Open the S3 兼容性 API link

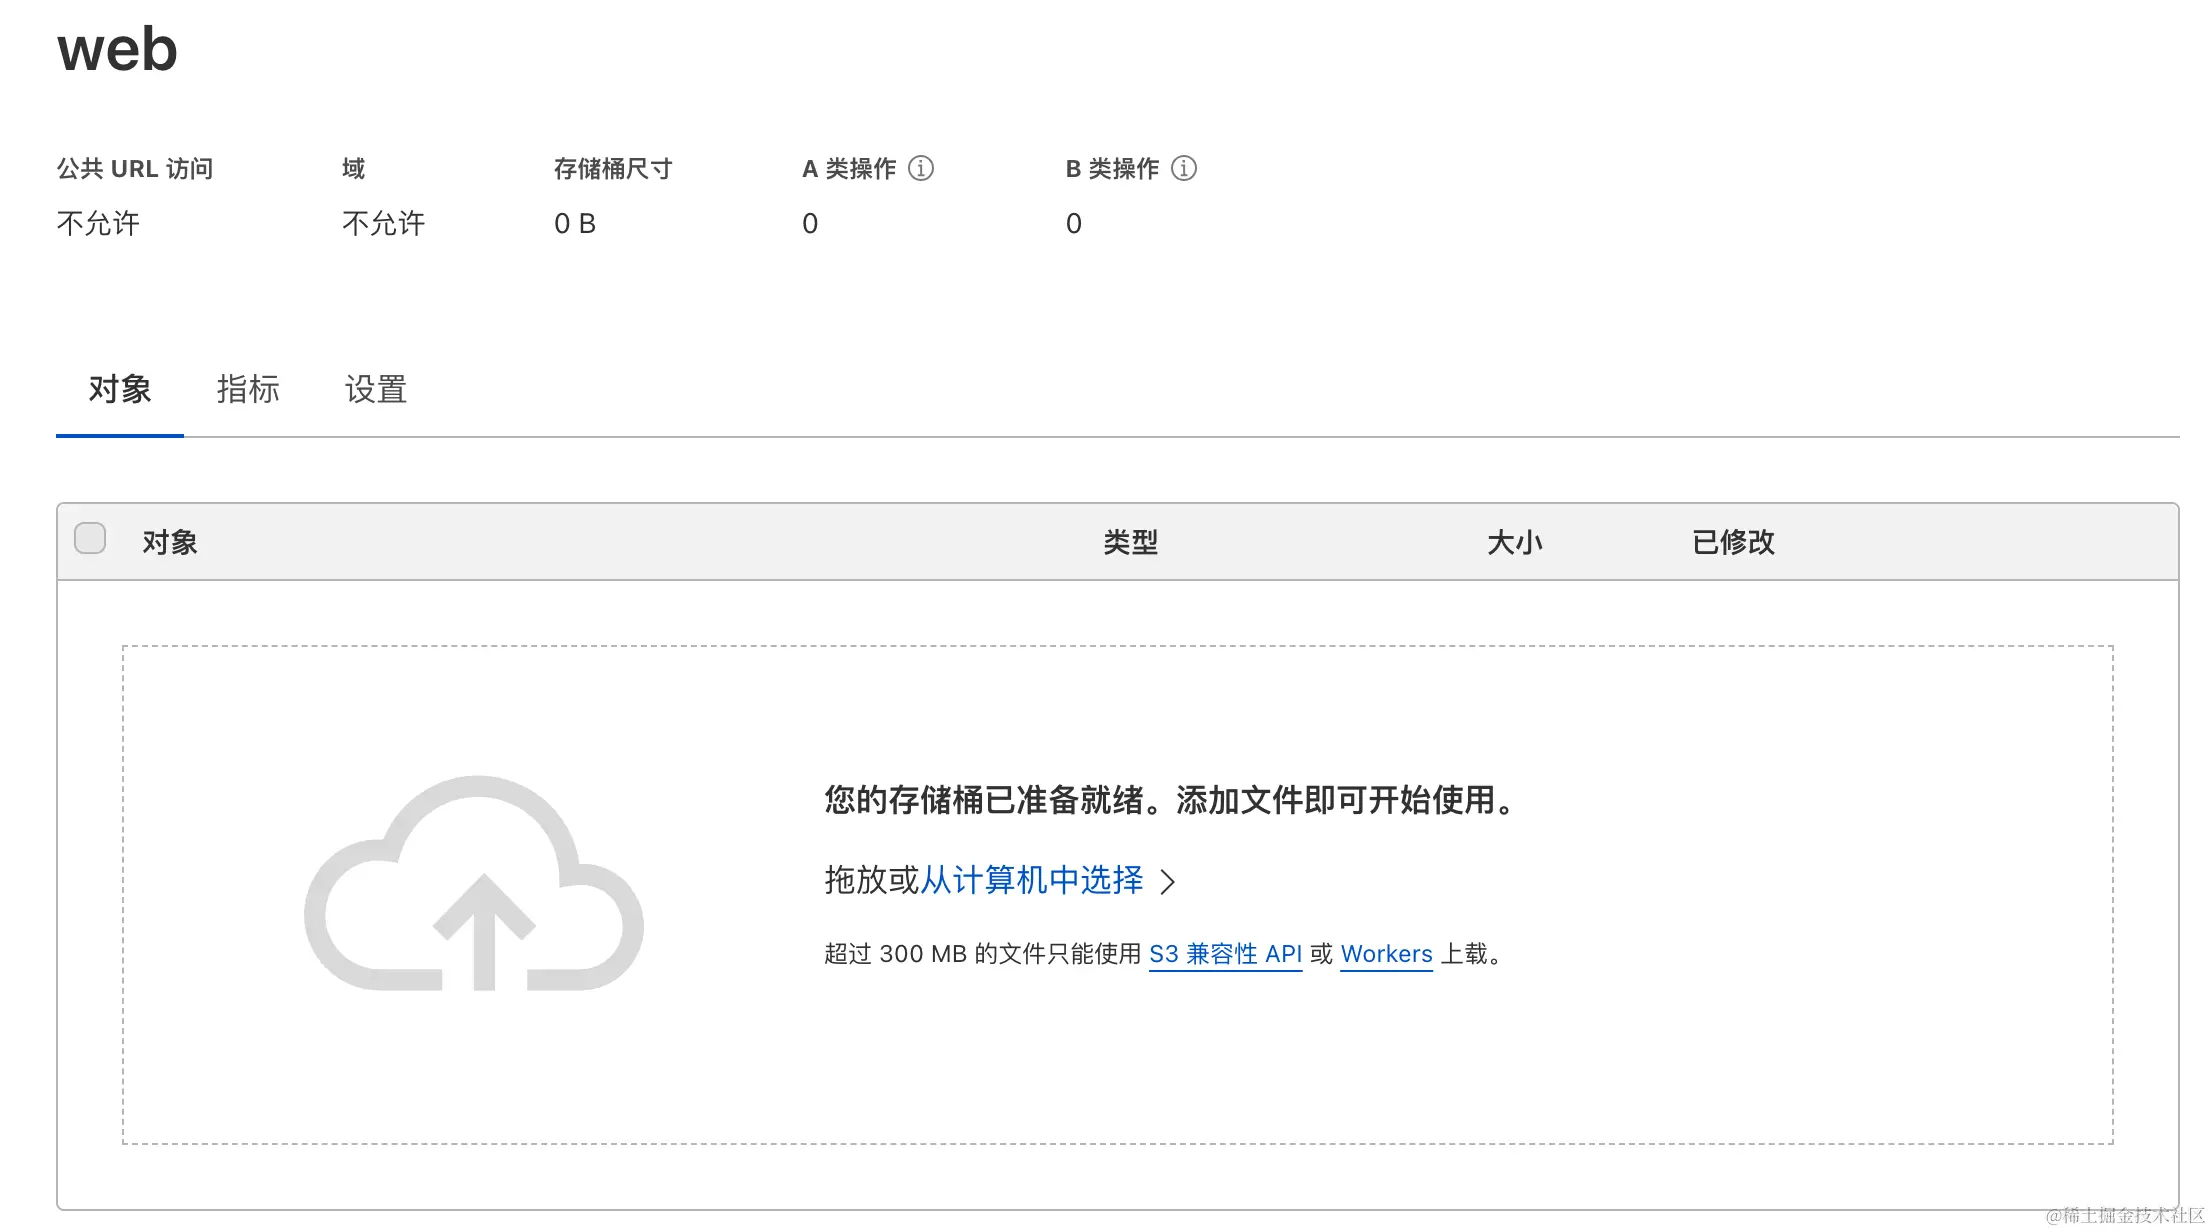(x=1225, y=954)
